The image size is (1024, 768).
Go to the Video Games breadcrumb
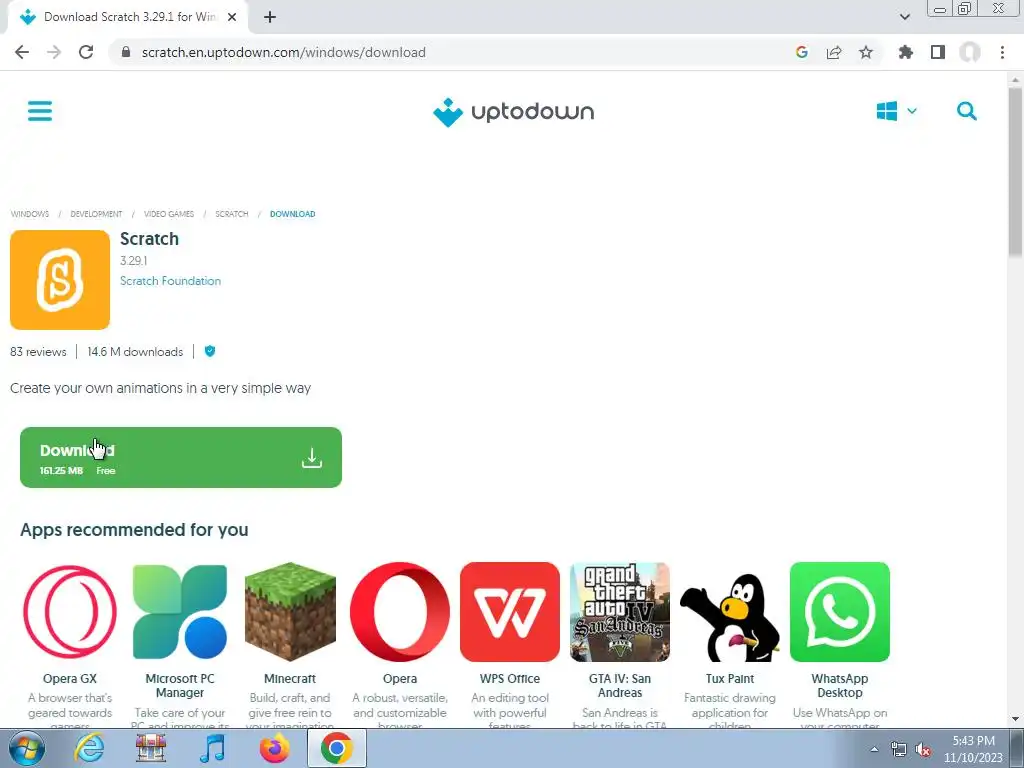coord(168,214)
